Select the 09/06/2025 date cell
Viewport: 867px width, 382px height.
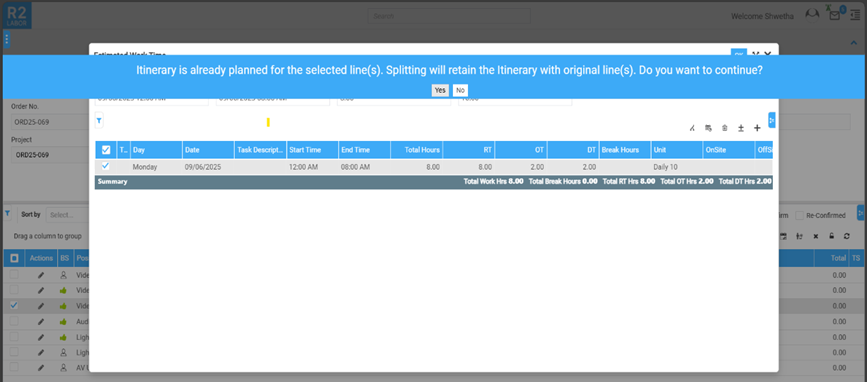click(208, 167)
